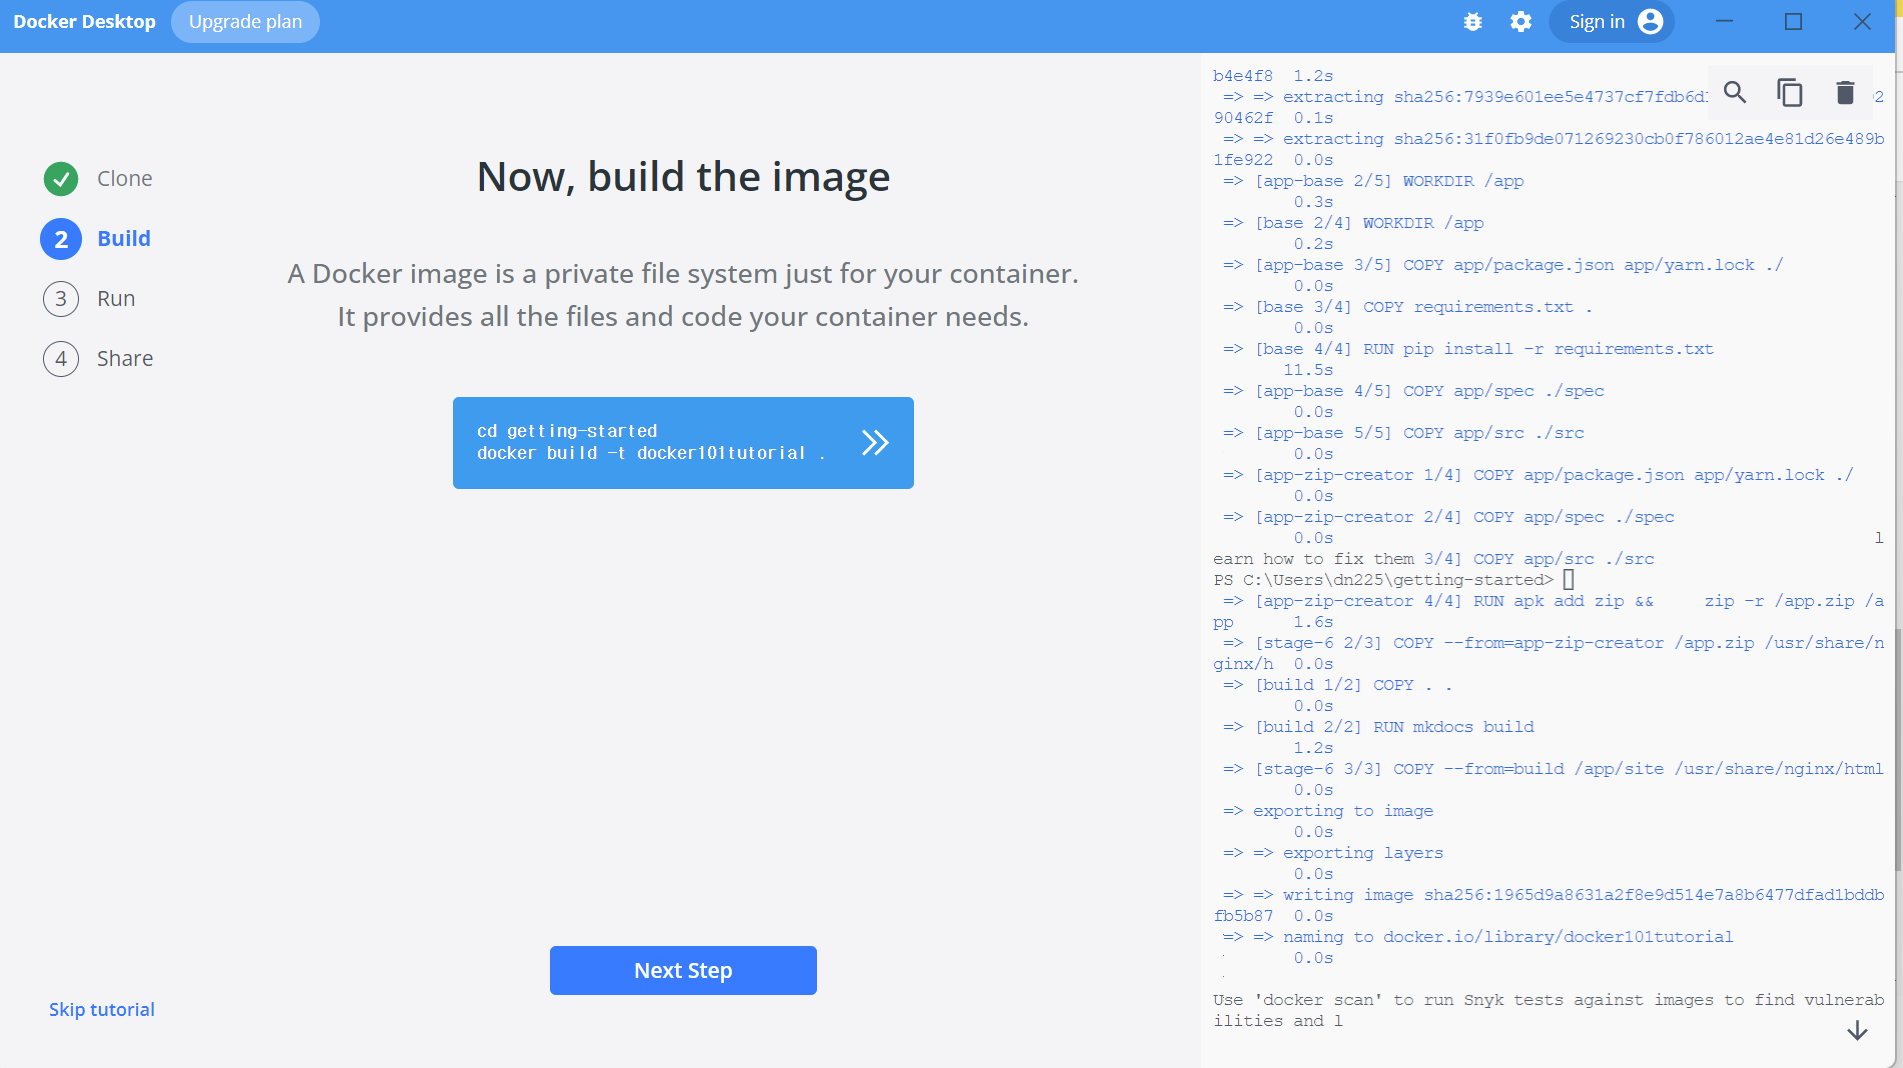Click the terminal prompt cursor
This screenshot has height=1068, width=1903.
(1568, 580)
